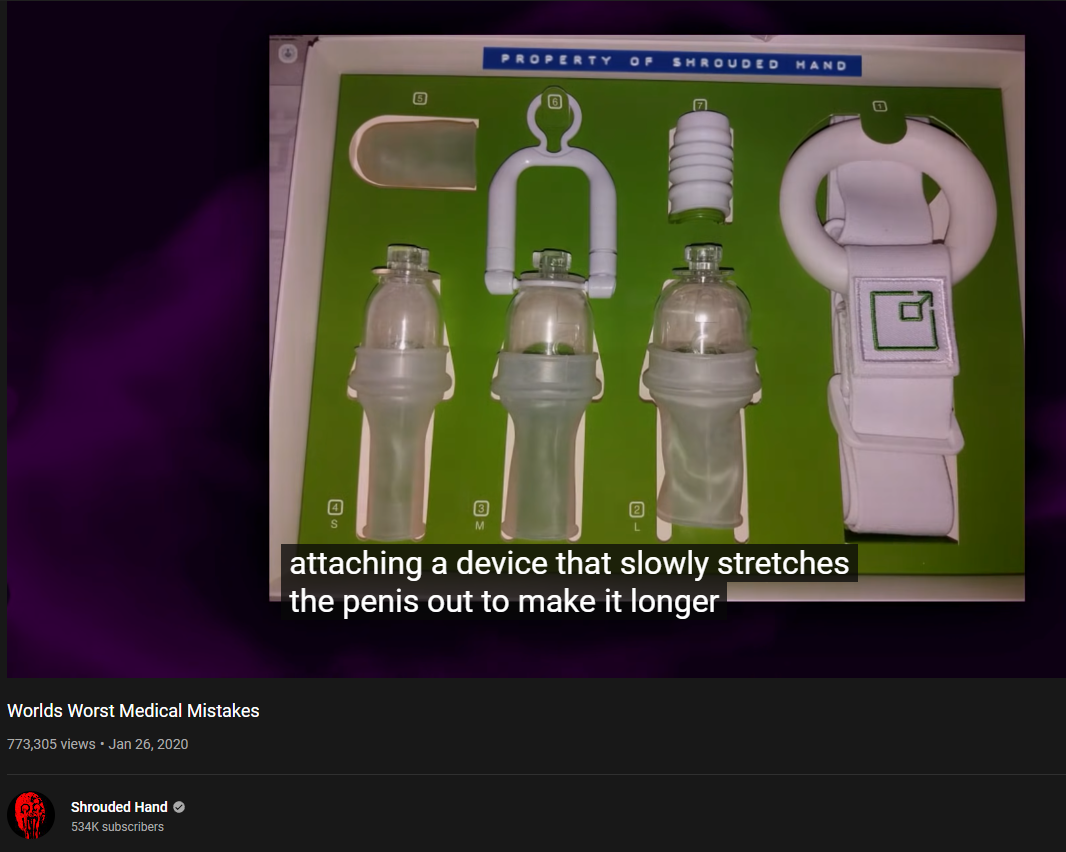The width and height of the screenshot is (1066, 852).
Task: Click the numbered 5 label in video
Action: click(420, 99)
